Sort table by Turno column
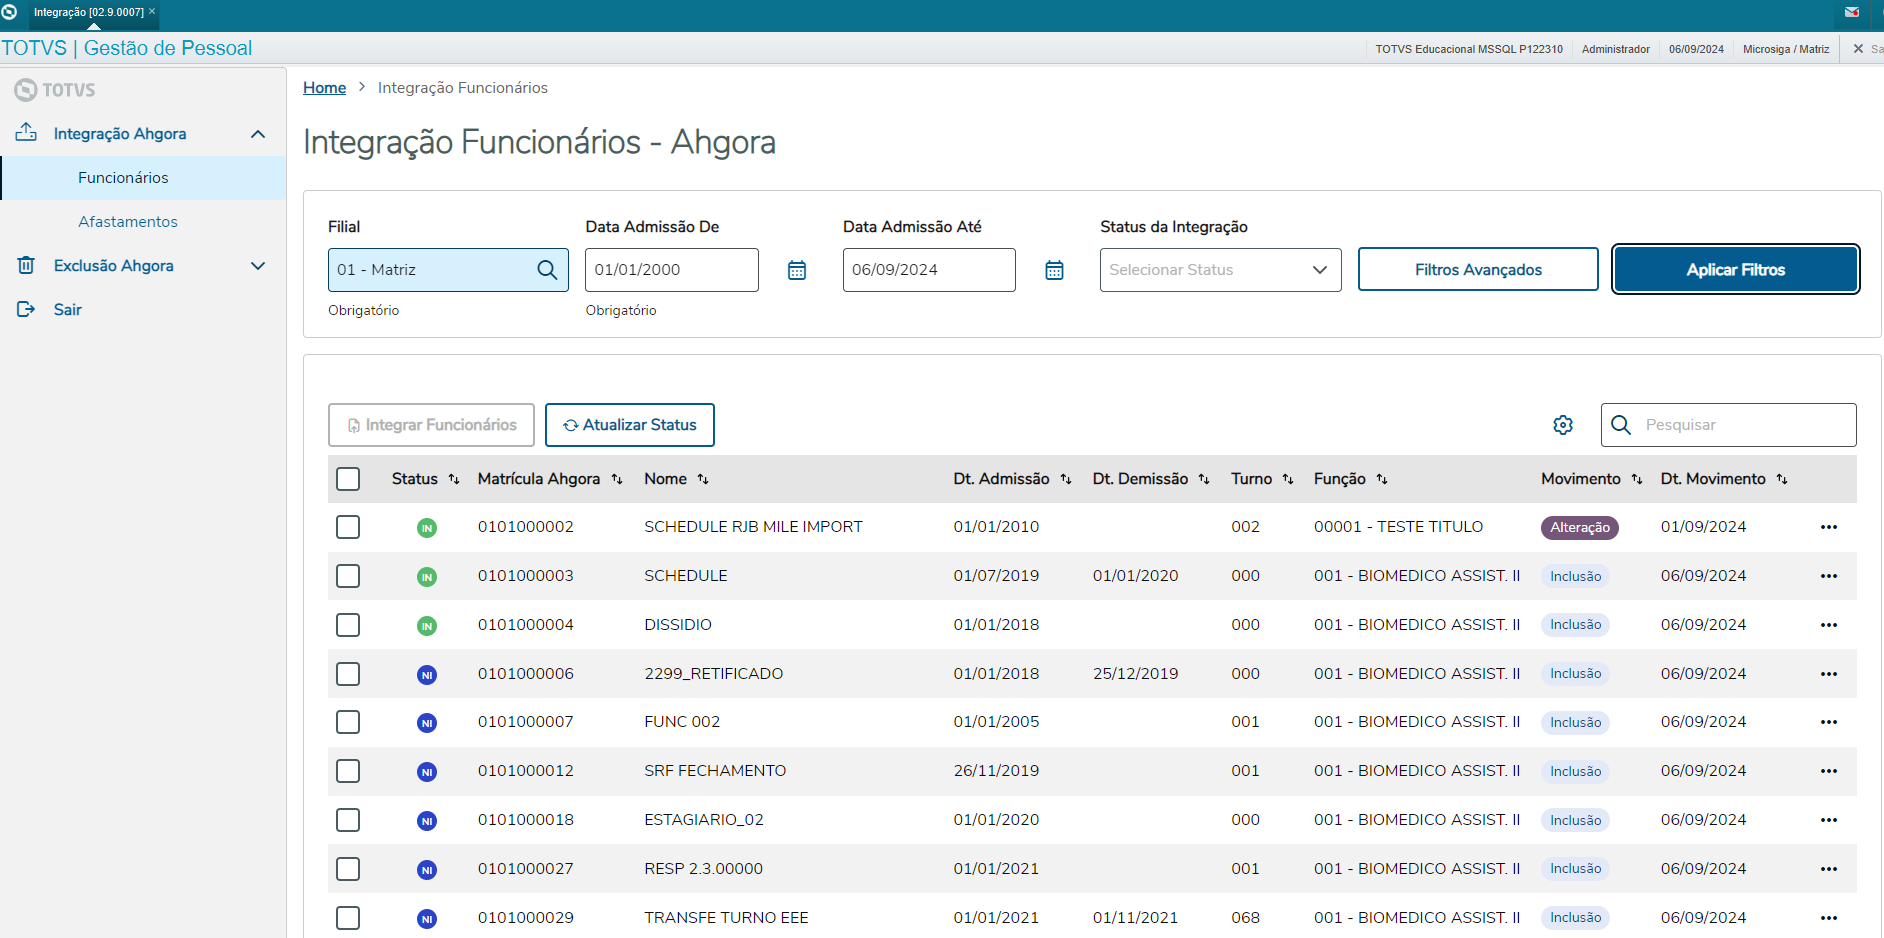1884x938 pixels. [x=1288, y=479]
